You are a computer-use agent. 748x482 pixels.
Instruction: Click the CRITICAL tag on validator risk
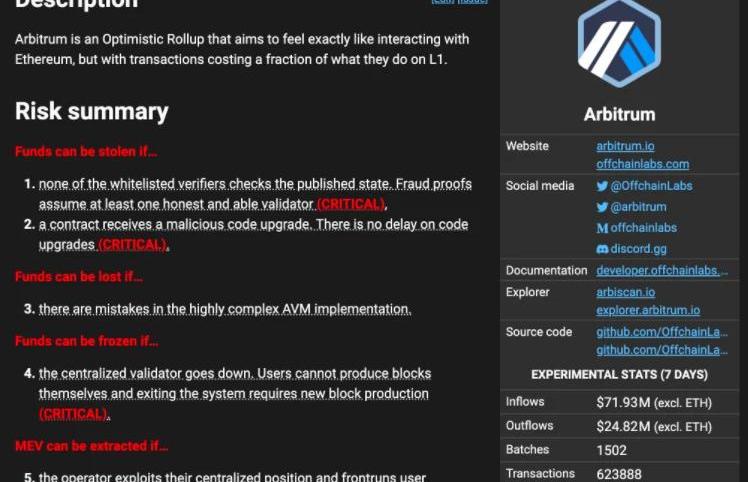coord(351,204)
